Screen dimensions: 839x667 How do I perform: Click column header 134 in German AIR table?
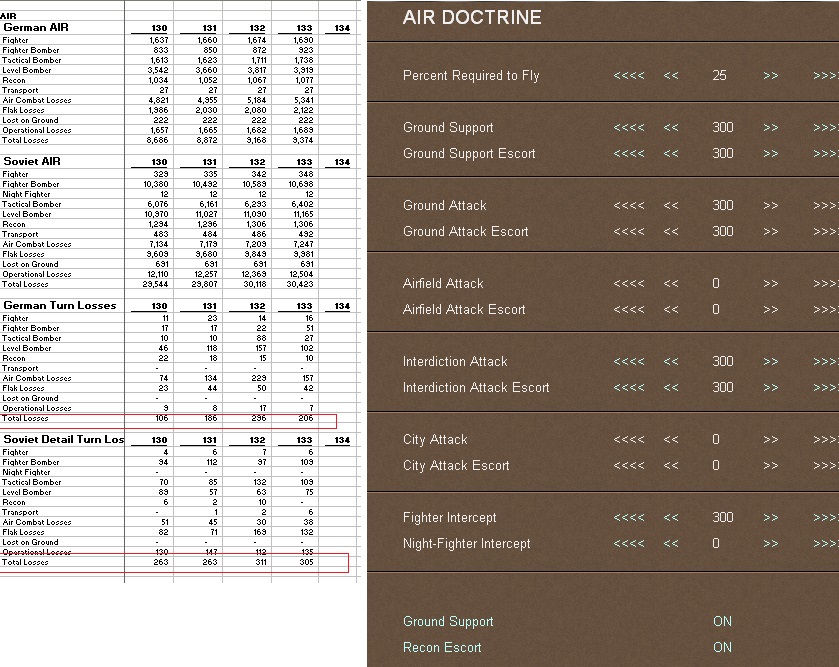(342, 28)
